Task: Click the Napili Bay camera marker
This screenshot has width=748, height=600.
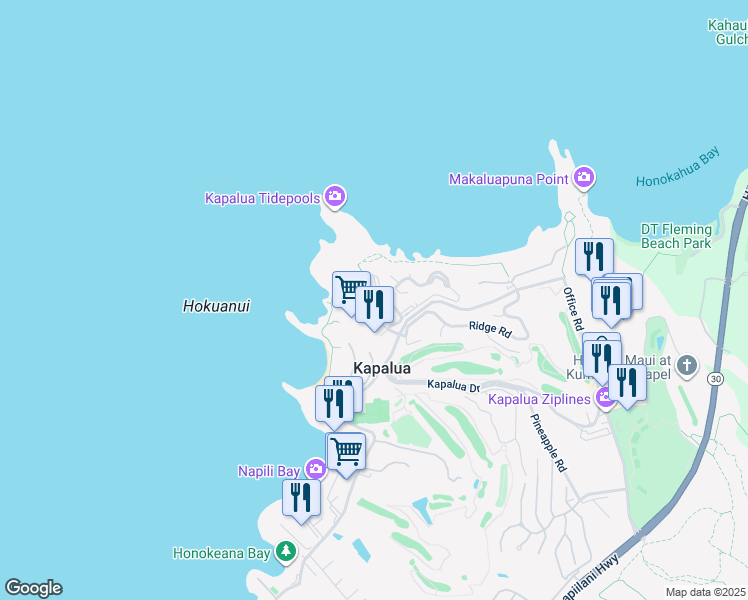Action: click(315, 469)
